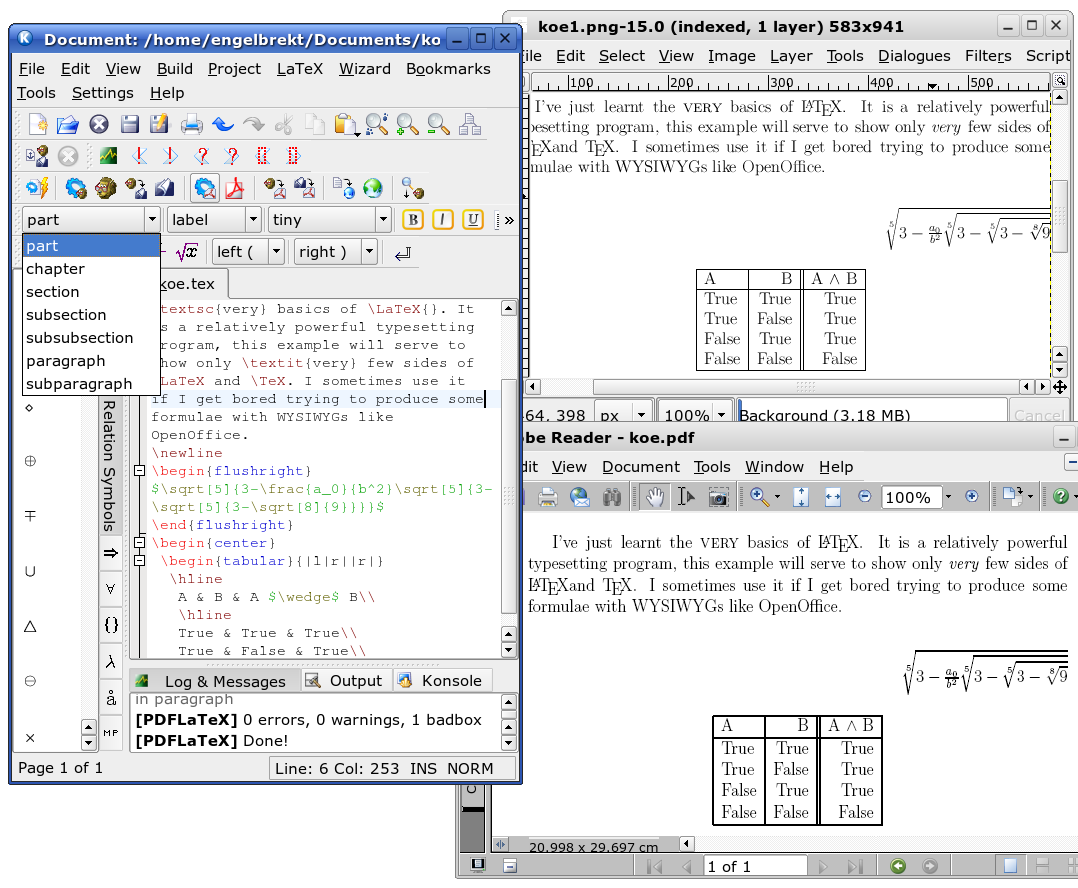Viewport: 1078px width, 888px height.
Task: Click the GIMP horizontal scrollbar
Action: coord(805,386)
